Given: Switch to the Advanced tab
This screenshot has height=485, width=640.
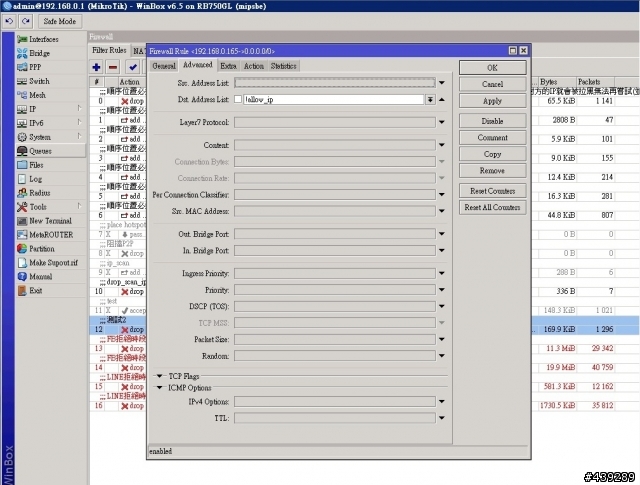Looking at the screenshot, I should [x=198, y=65].
